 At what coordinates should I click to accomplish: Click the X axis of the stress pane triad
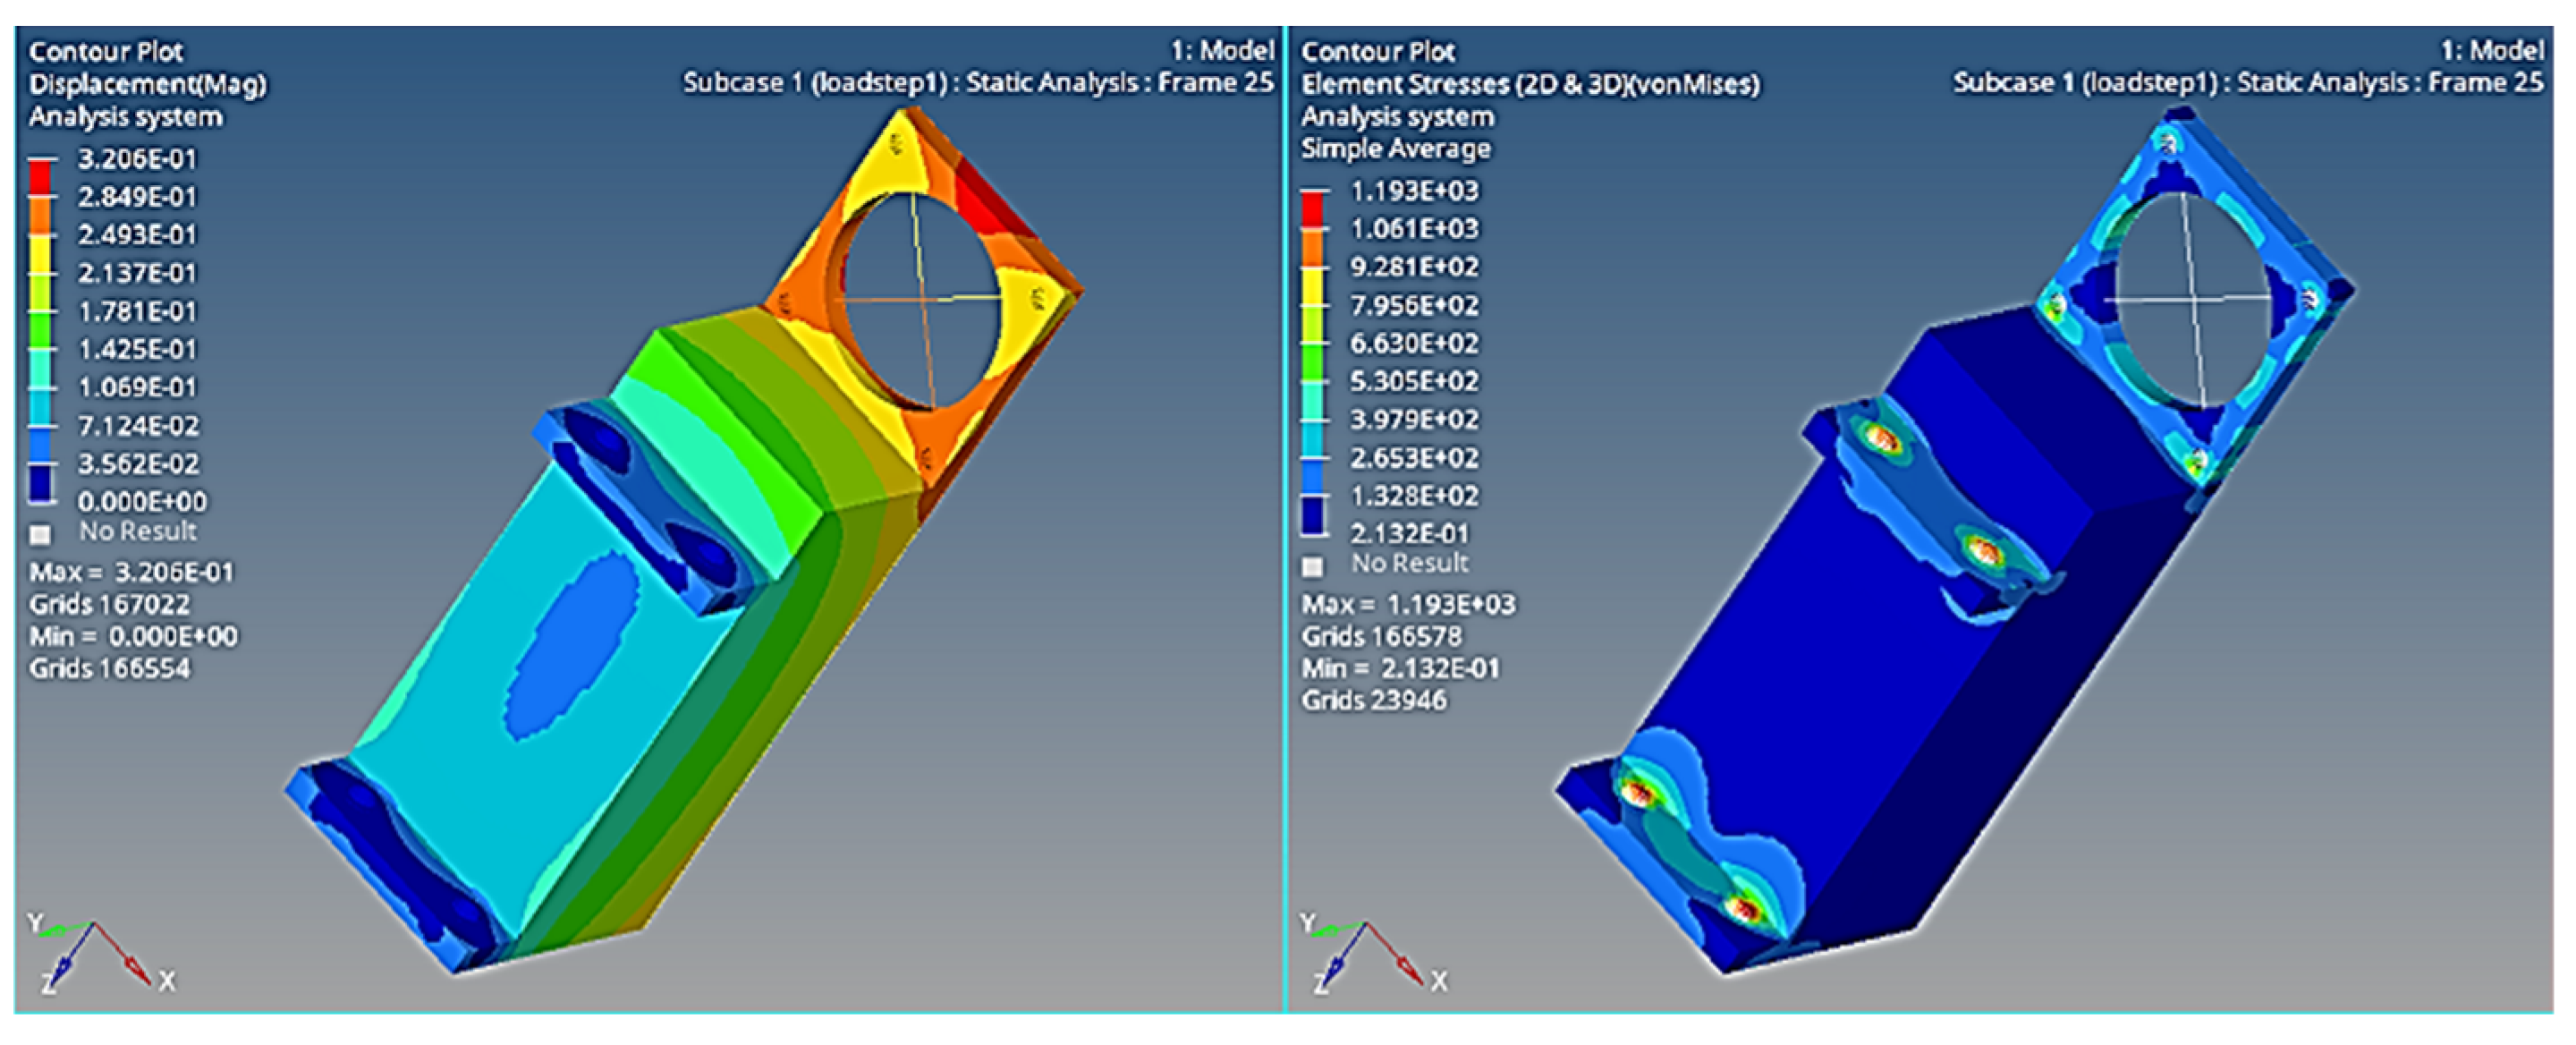(x=1395, y=953)
